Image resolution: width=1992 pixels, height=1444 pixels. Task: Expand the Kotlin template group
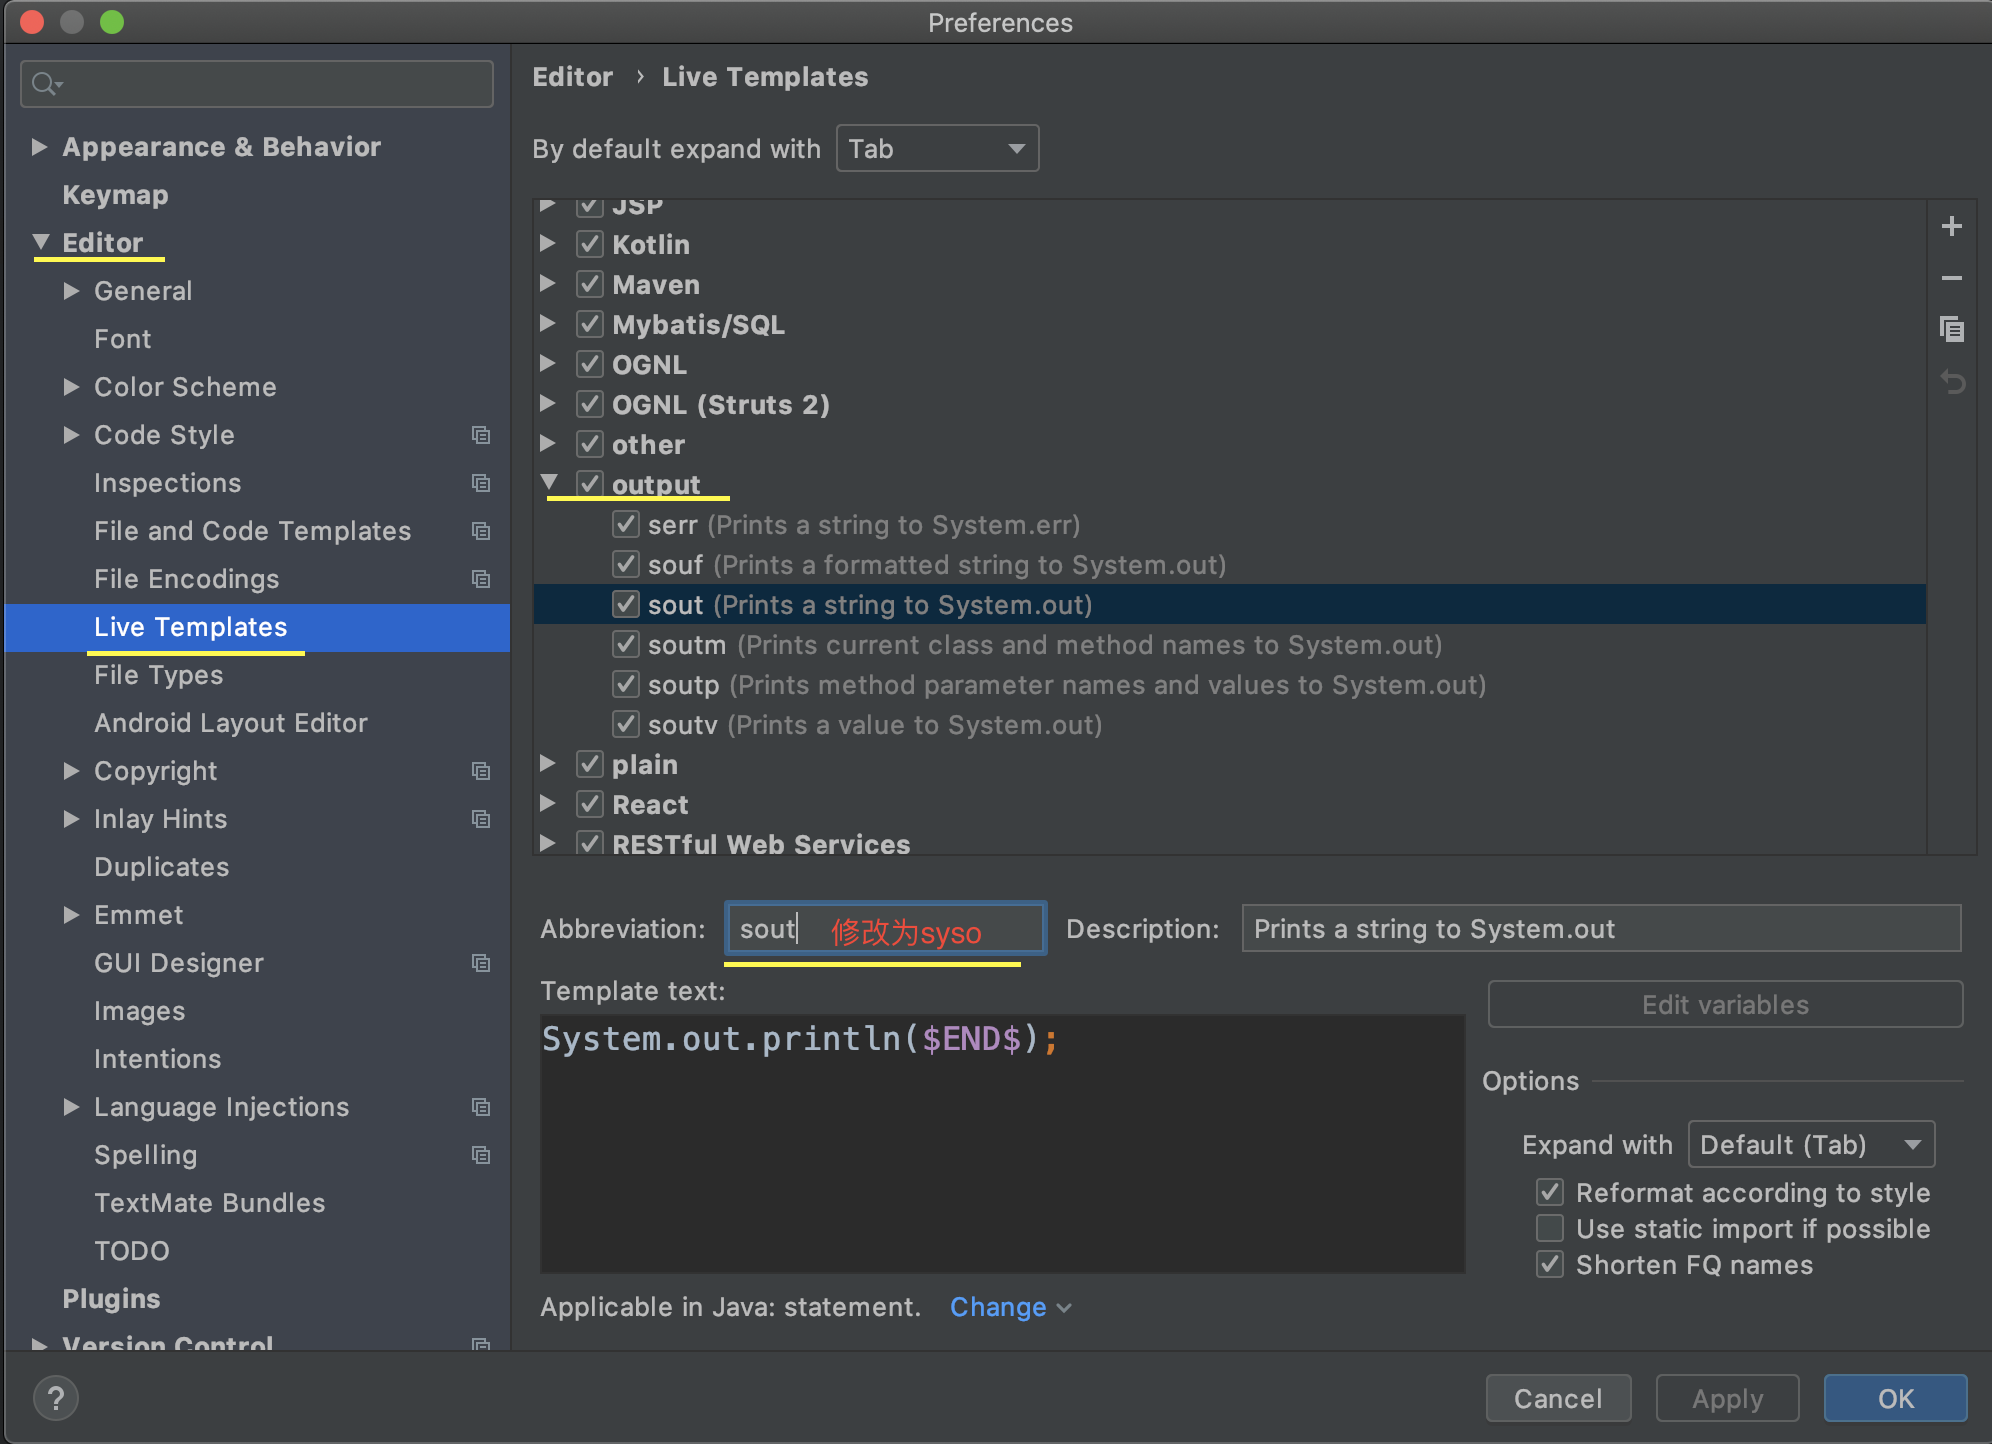click(x=547, y=243)
